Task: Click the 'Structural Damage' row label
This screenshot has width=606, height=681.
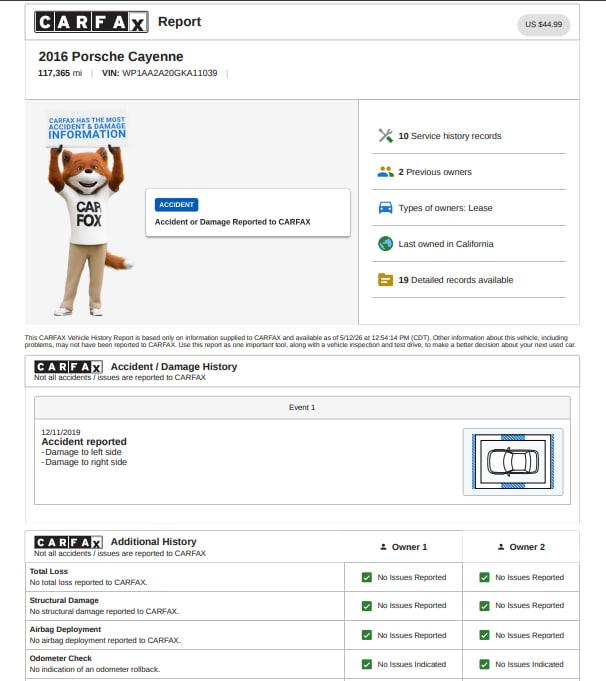Action: point(64,600)
